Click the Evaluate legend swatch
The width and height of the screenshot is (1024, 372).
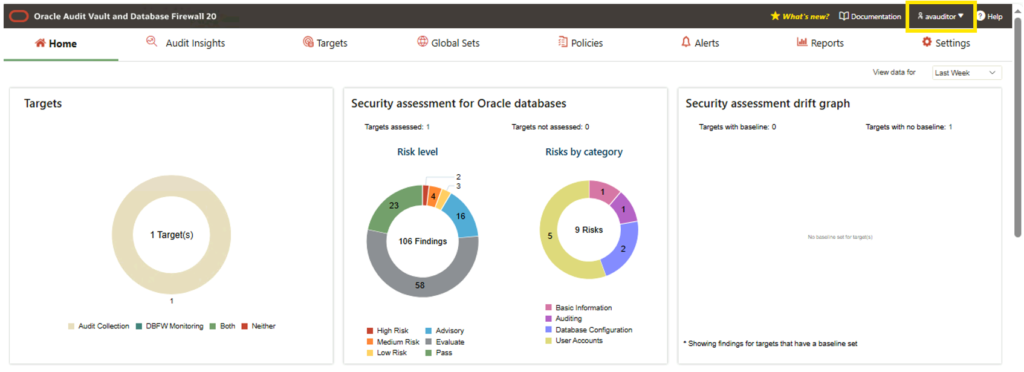pyautogui.click(x=429, y=342)
